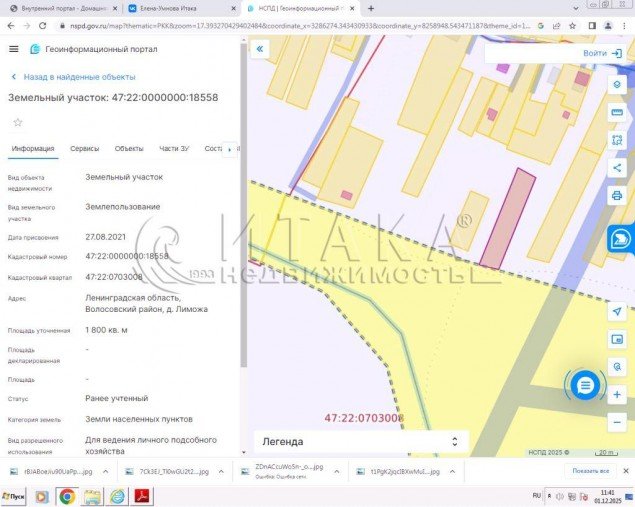The height and width of the screenshot is (507, 635).
Task: Open the Объекты tab
Action: tap(129, 149)
